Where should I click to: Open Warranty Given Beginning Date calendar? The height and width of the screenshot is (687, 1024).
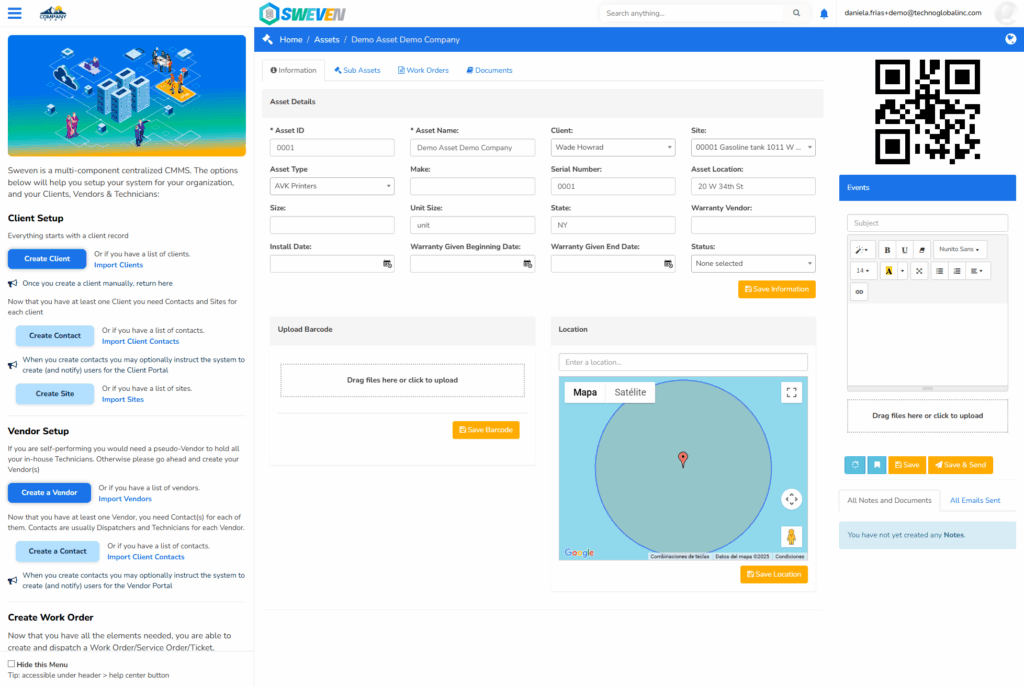tap(528, 264)
